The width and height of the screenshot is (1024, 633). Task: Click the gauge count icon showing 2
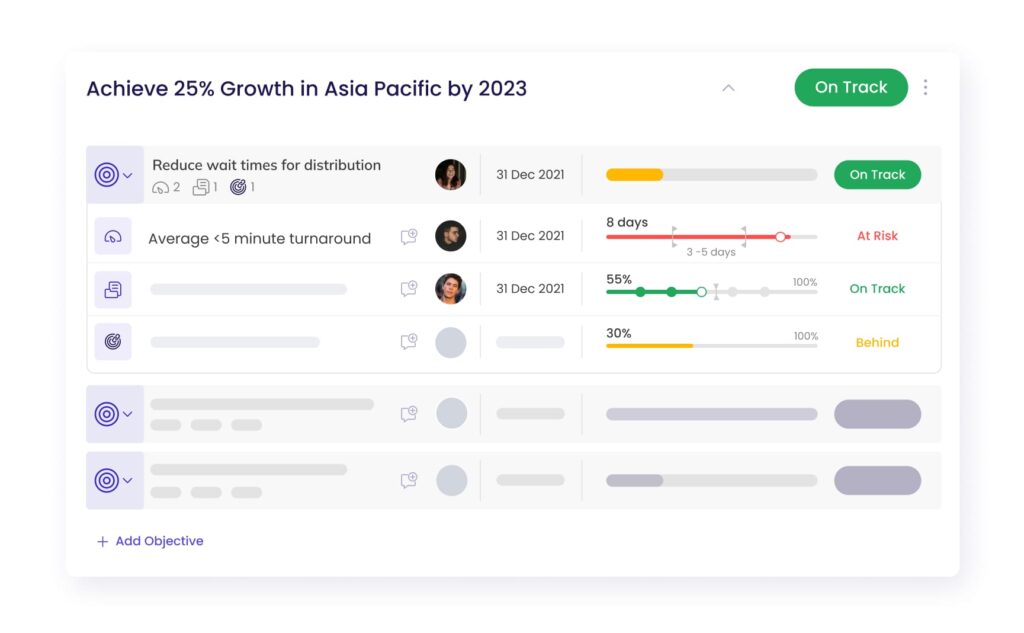pyautogui.click(x=161, y=188)
